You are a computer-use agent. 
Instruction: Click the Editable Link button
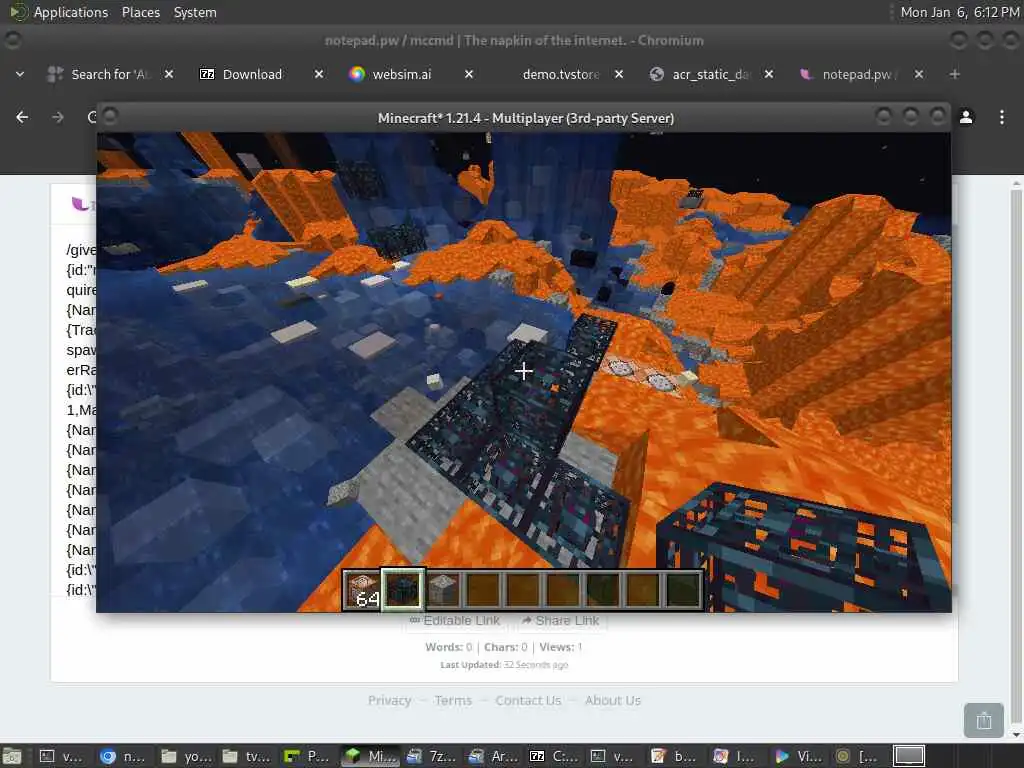[x=455, y=620]
